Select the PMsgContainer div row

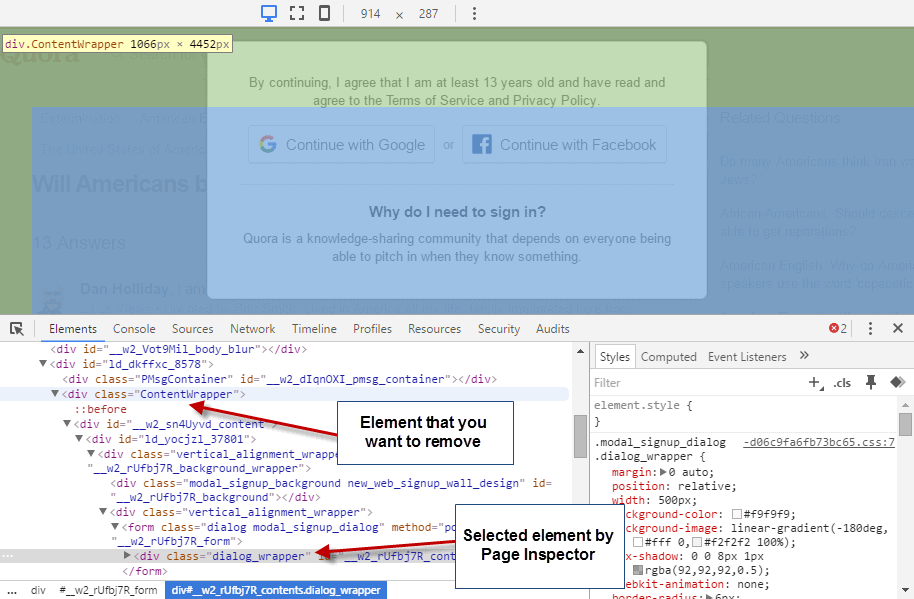(280, 379)
